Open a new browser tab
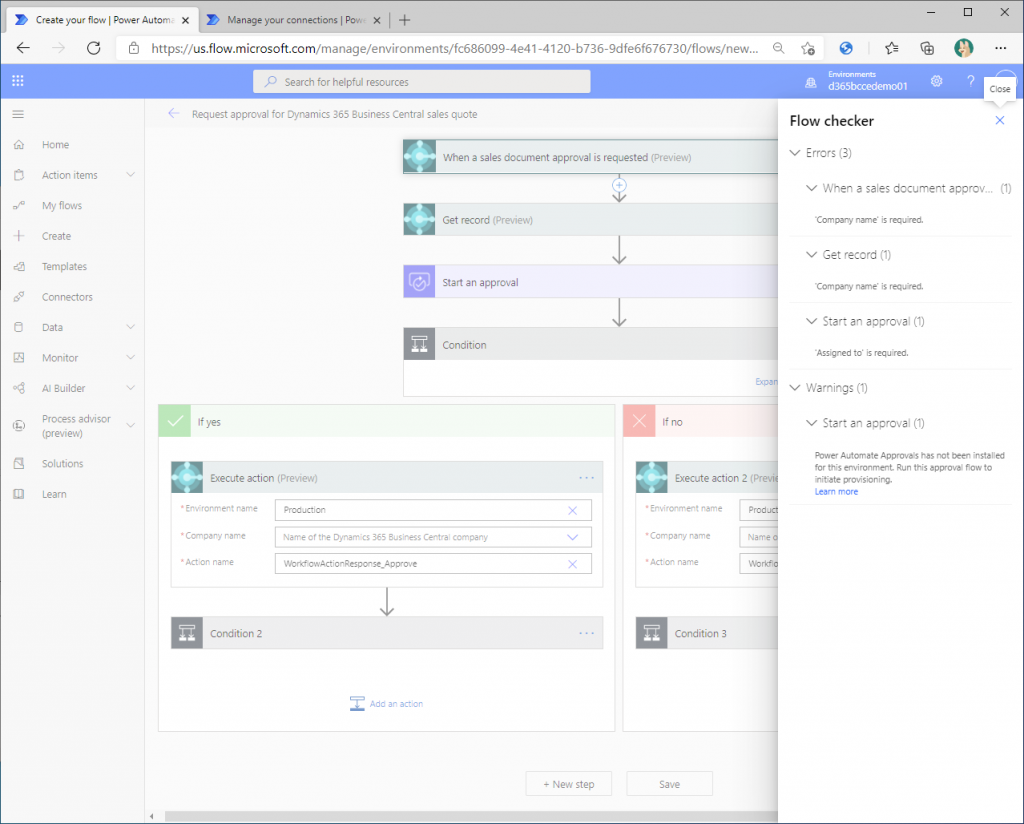1024x824 pixels. [x=404, y=20]
